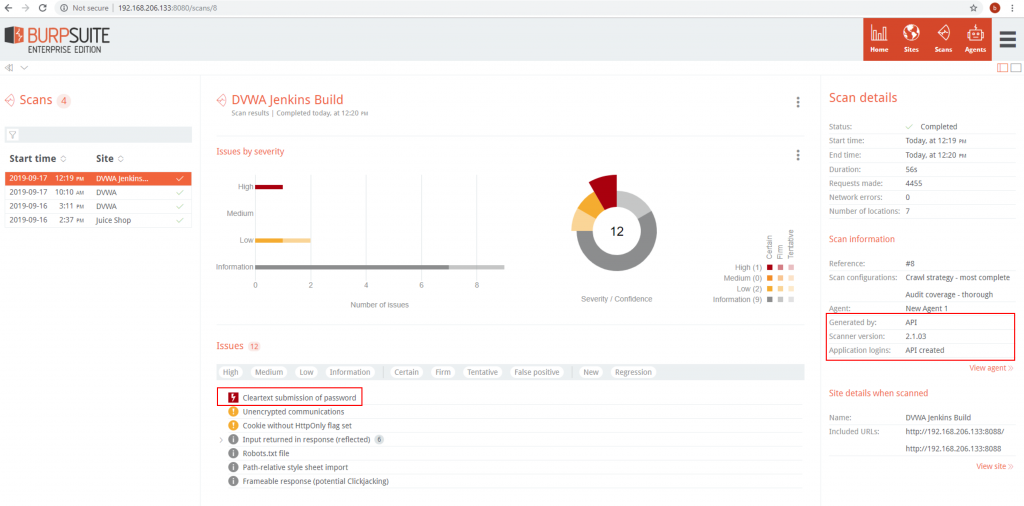Go to the Sites section

[911, 38]
